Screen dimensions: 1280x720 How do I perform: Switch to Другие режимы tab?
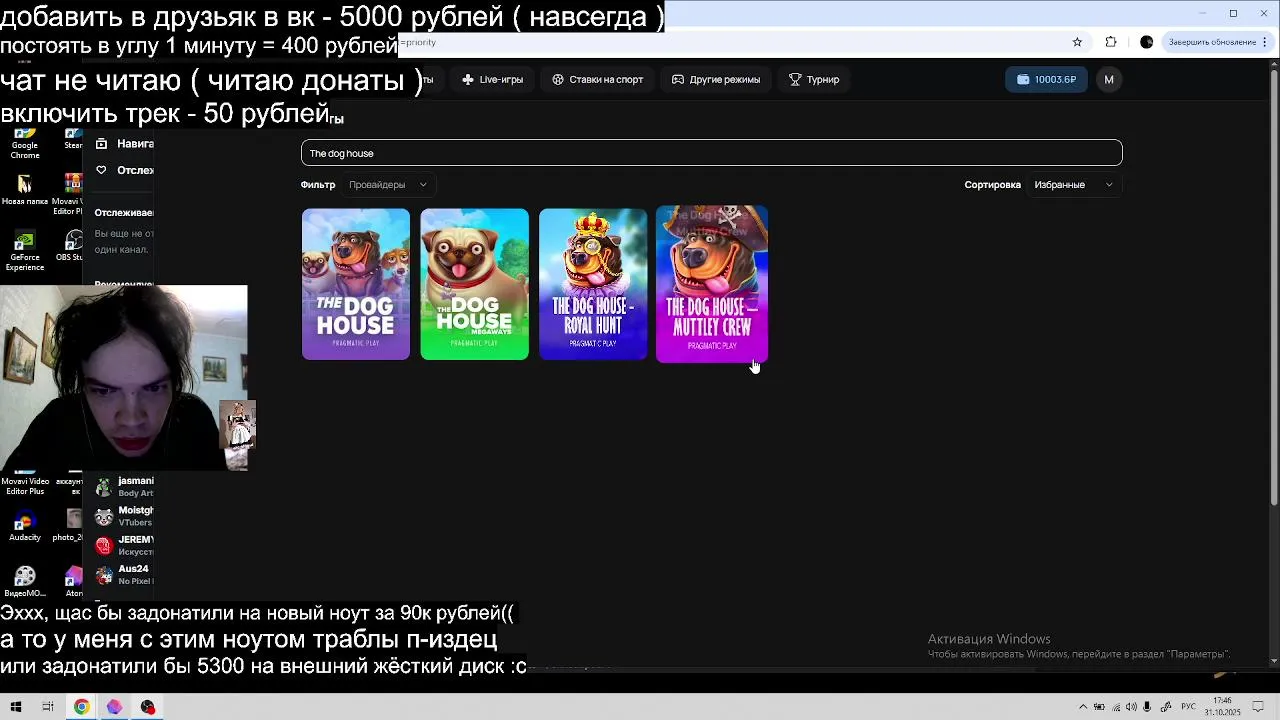716,79
